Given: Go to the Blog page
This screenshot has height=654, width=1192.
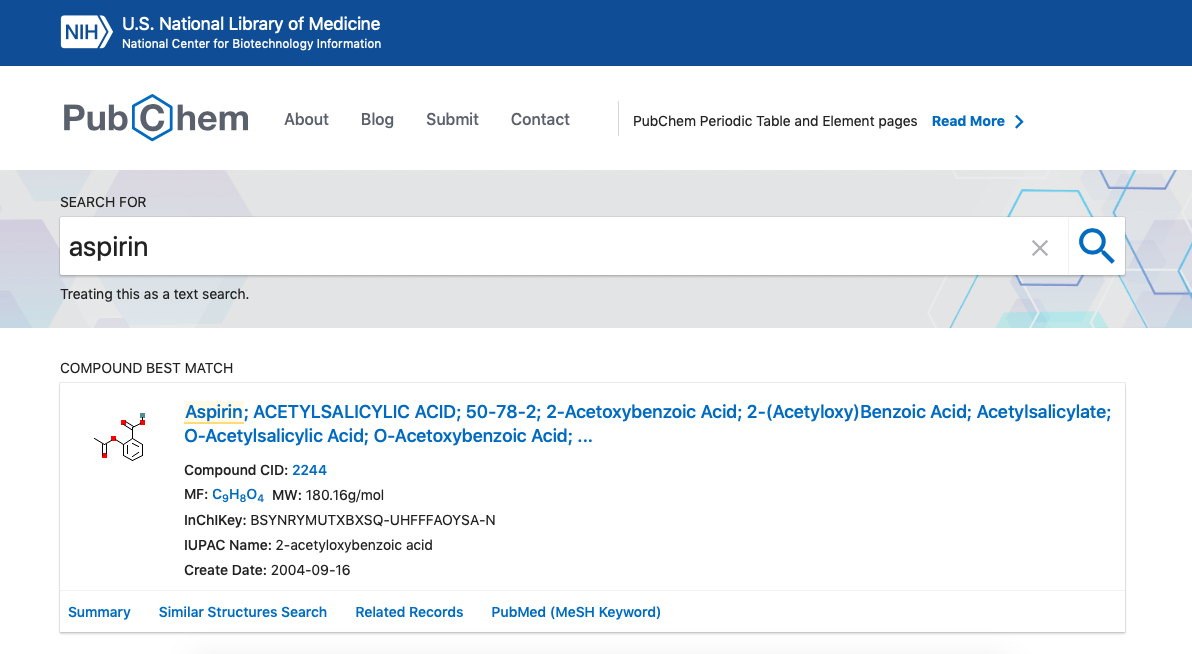Looking at the screenshot, I should pos(377,119).
